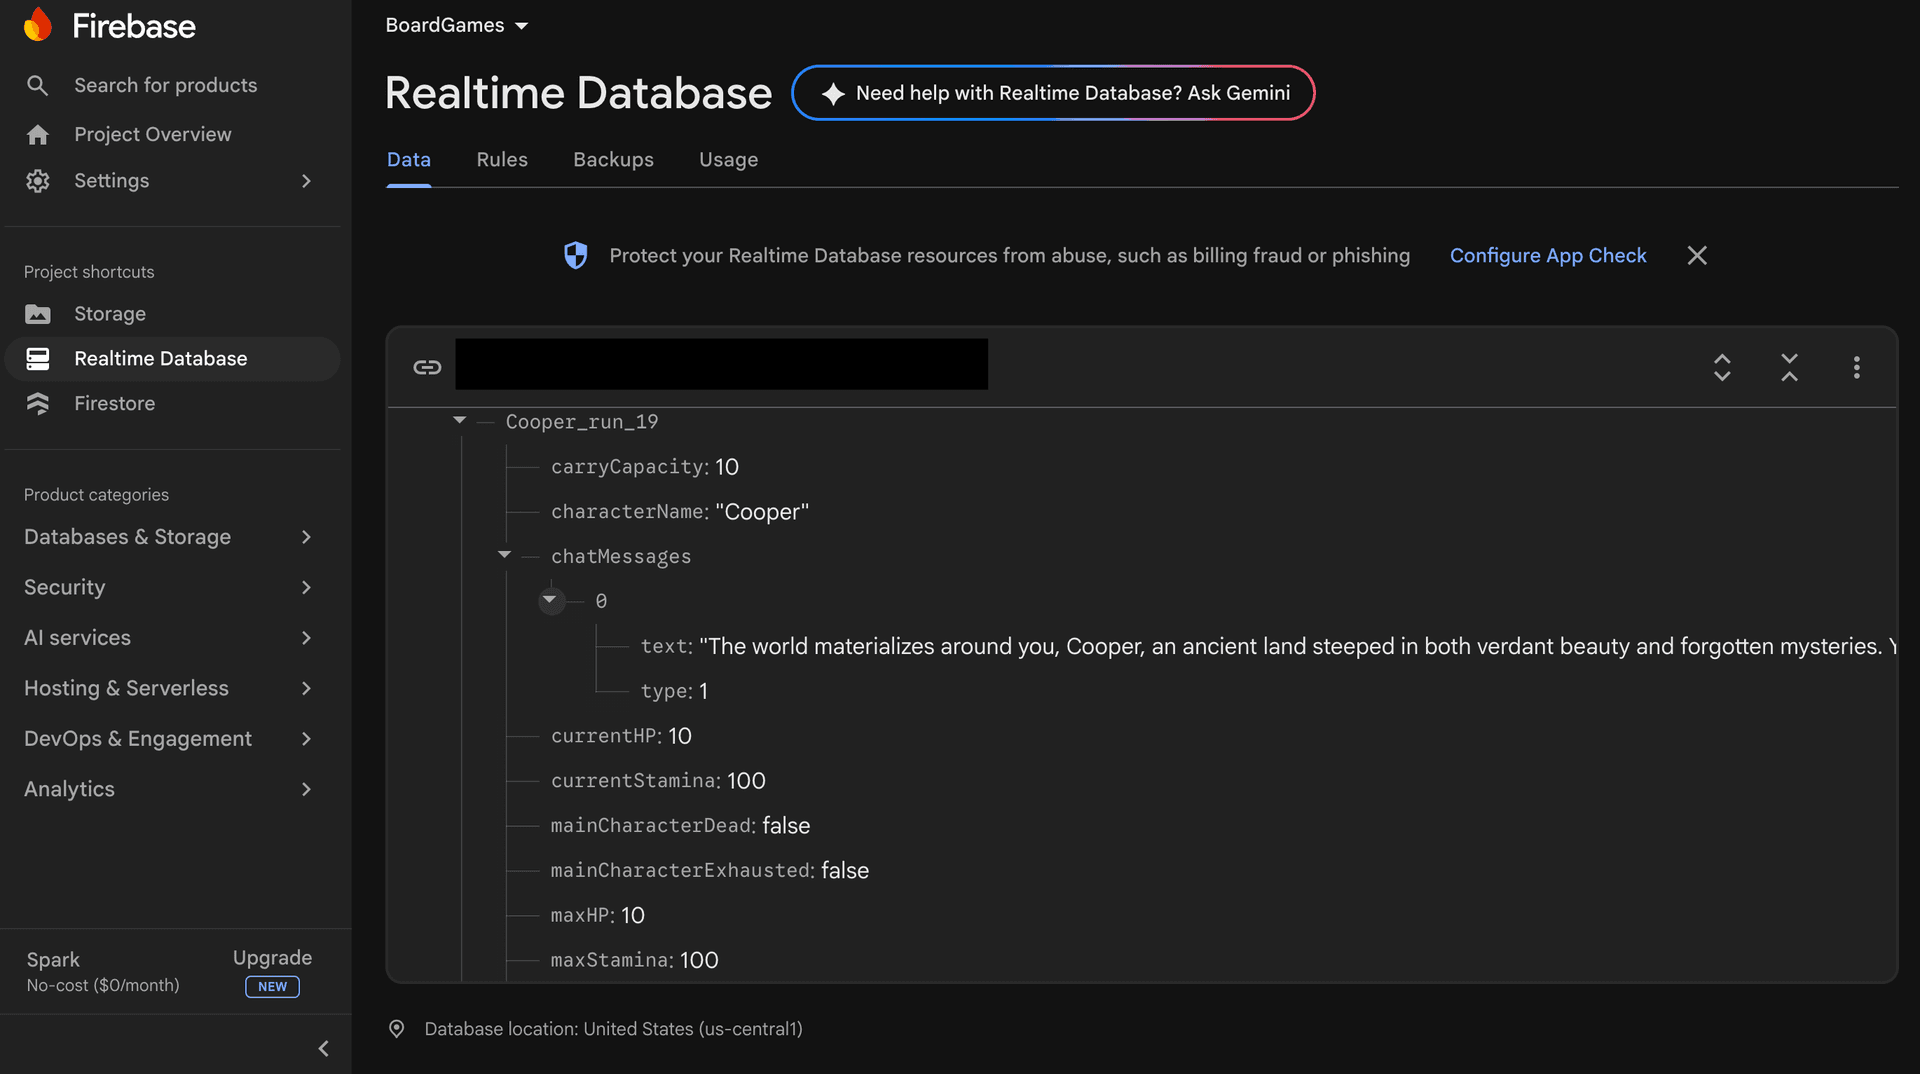Click Ask Gemini help button

(x=1053, y=93)
